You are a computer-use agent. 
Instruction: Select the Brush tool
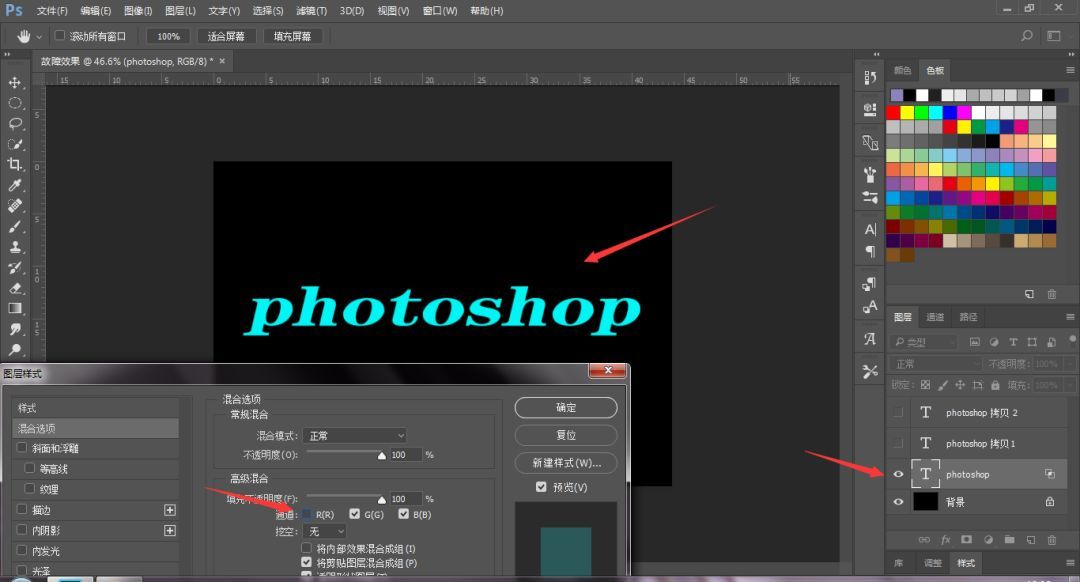(x=14, y=227)
